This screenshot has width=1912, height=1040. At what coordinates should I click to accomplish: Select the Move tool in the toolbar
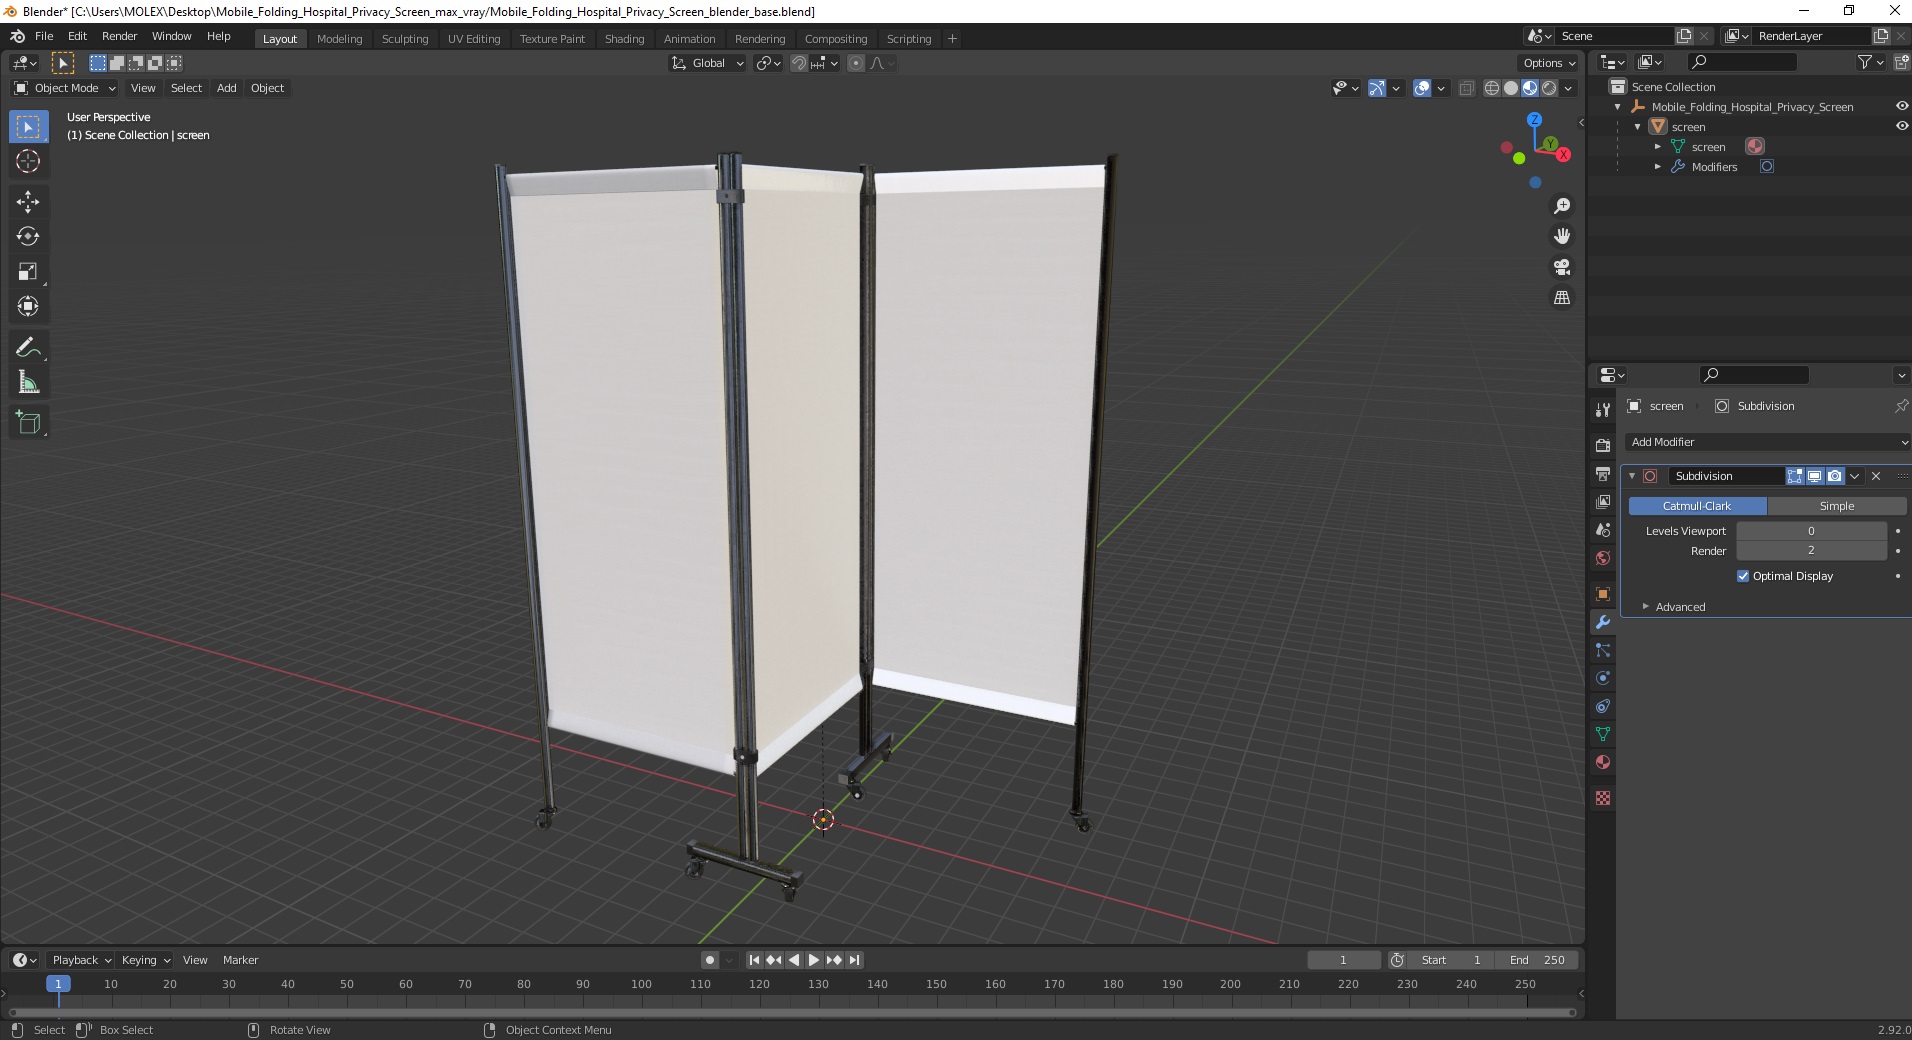(28, 201)
